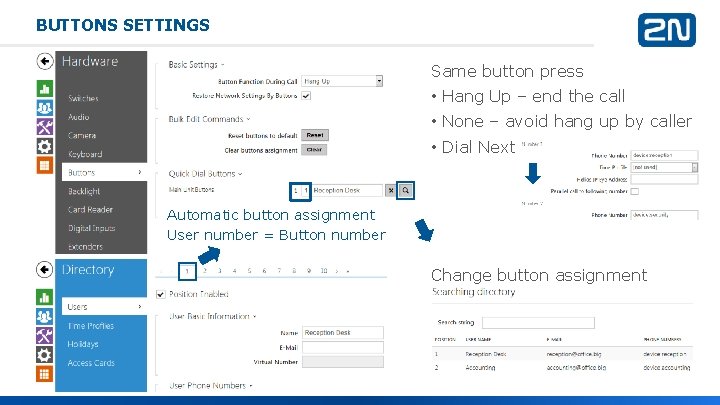Viewport: 720px width, 405px height.
Task: Click the Virtual Number field
Action: tap(343, 362)
